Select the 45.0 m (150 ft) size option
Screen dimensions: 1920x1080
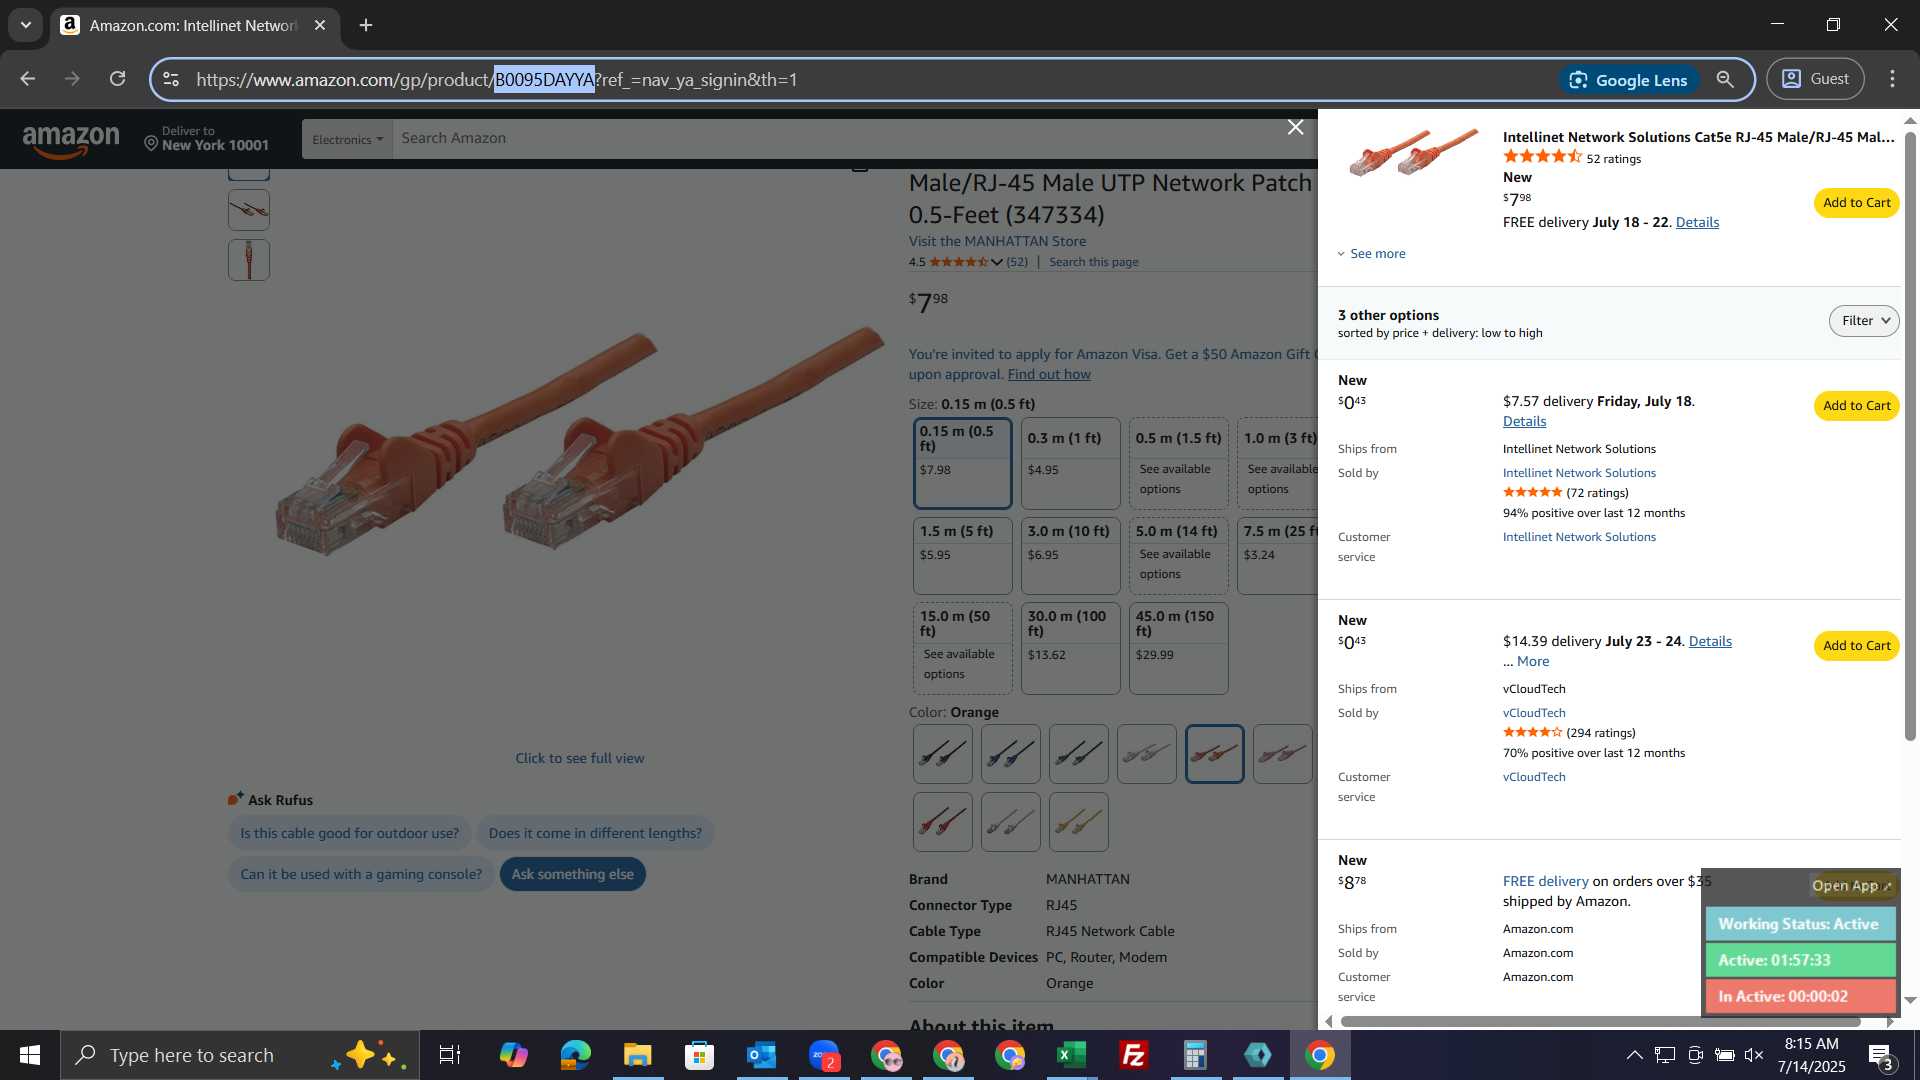pyautogui.click(x=1178, y=648)
